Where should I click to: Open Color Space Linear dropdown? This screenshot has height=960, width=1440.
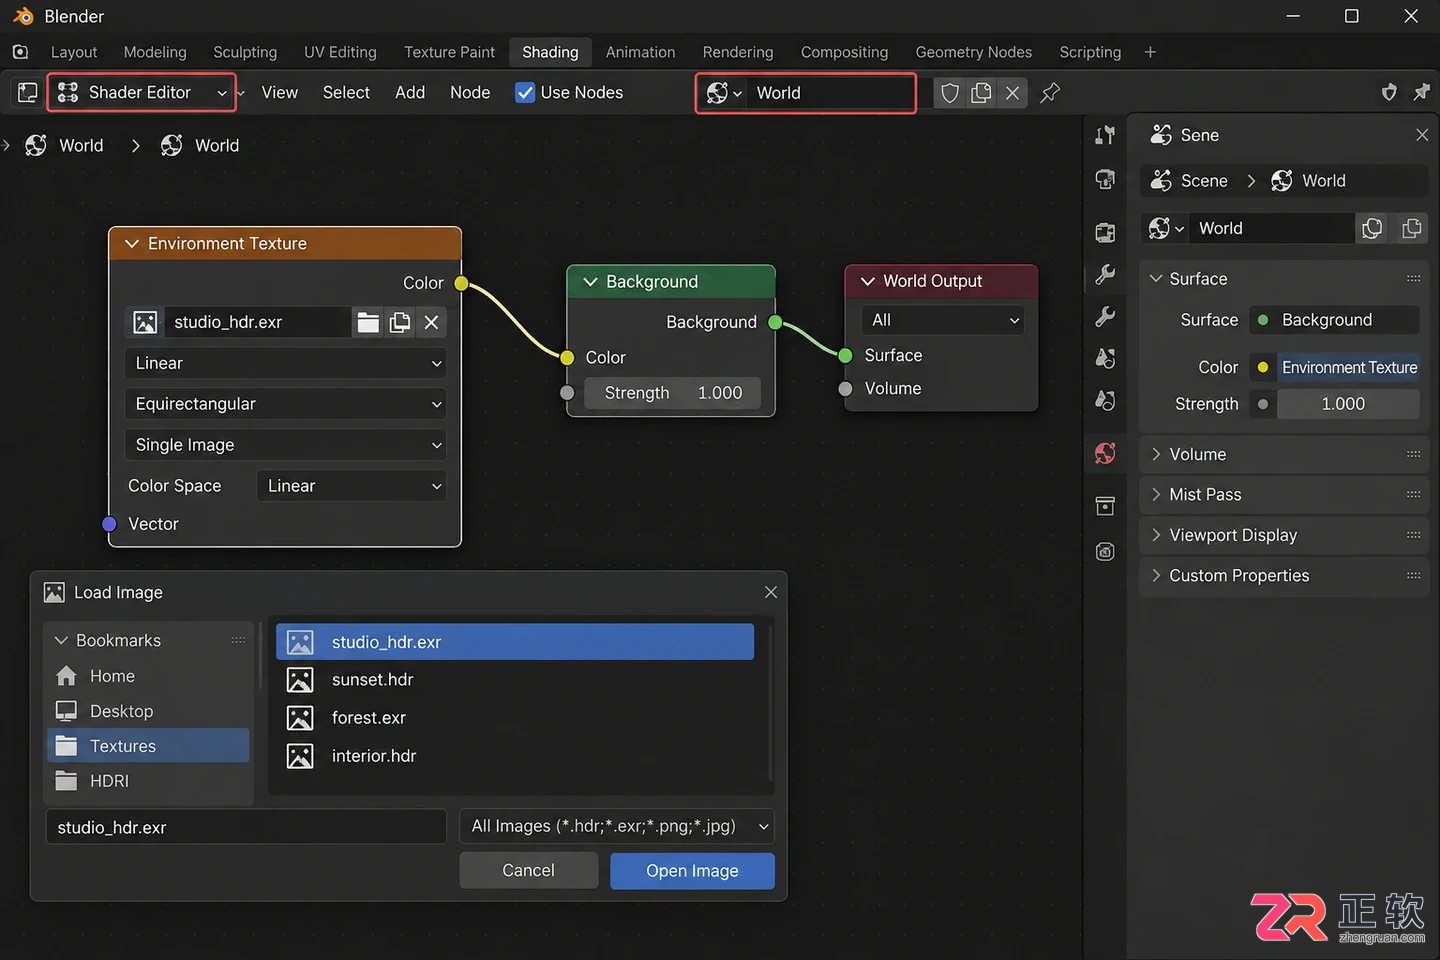tap(351, 486)
